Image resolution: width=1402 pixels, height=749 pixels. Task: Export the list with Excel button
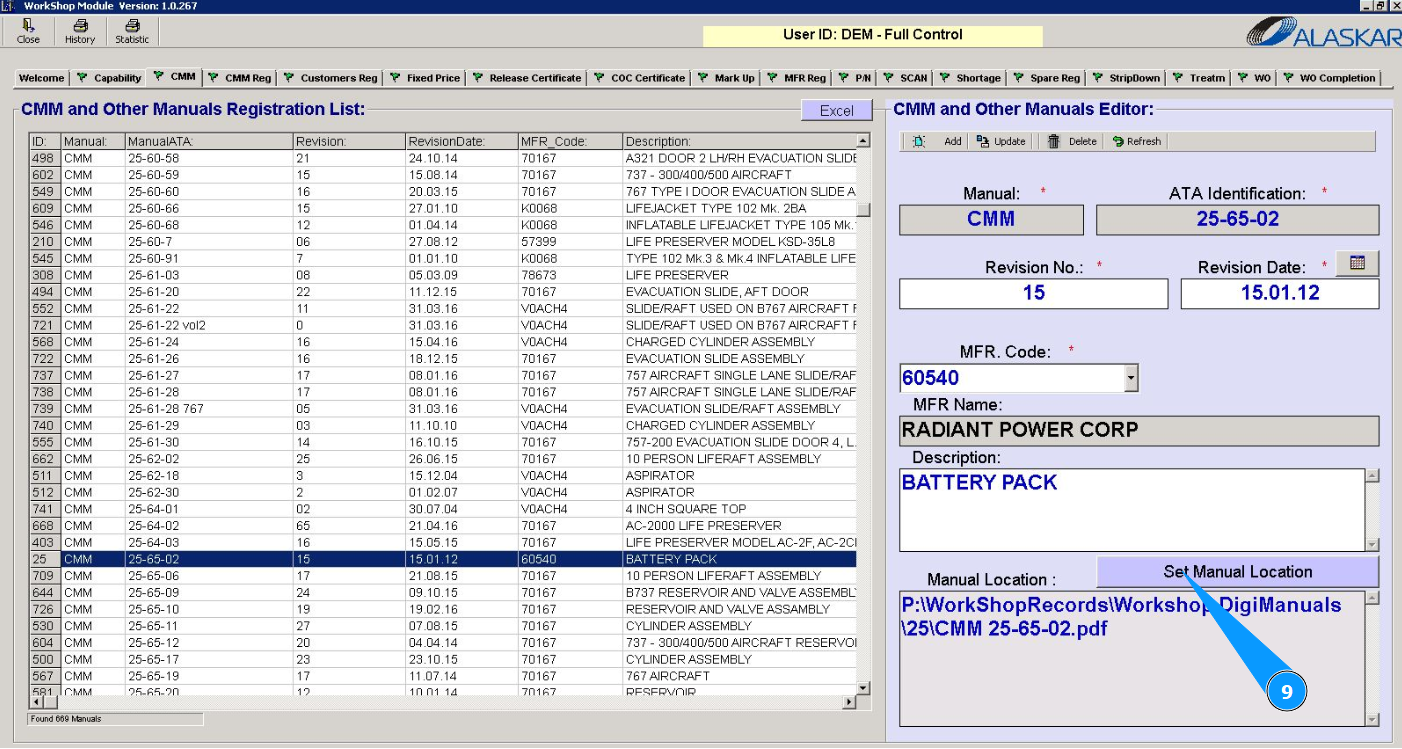pyautogui.click(x=836, y=111)
